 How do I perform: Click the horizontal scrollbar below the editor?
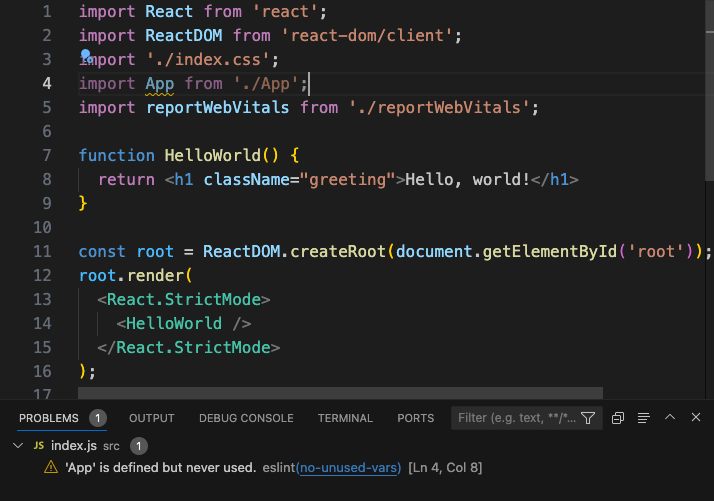pyautogui.click(x=340, y=393)
